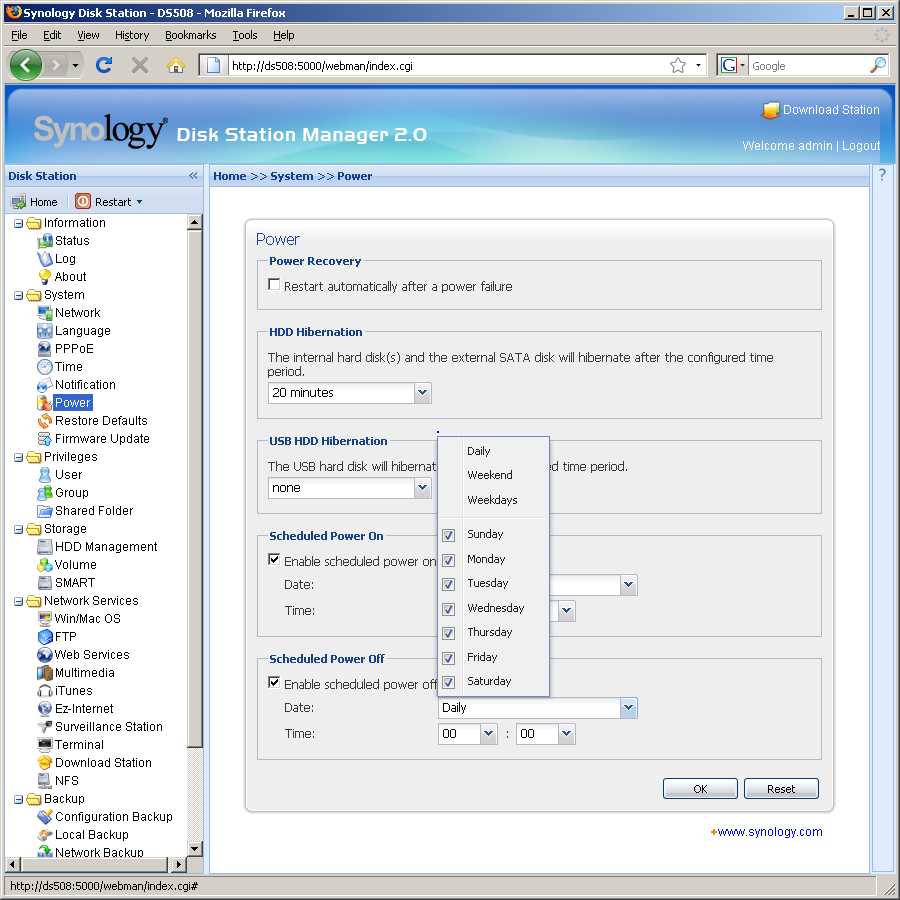Screen dimensions: 900x900
Task: Open Scheduled Power Off minute dropdown
Action: [x=545, y=734]
